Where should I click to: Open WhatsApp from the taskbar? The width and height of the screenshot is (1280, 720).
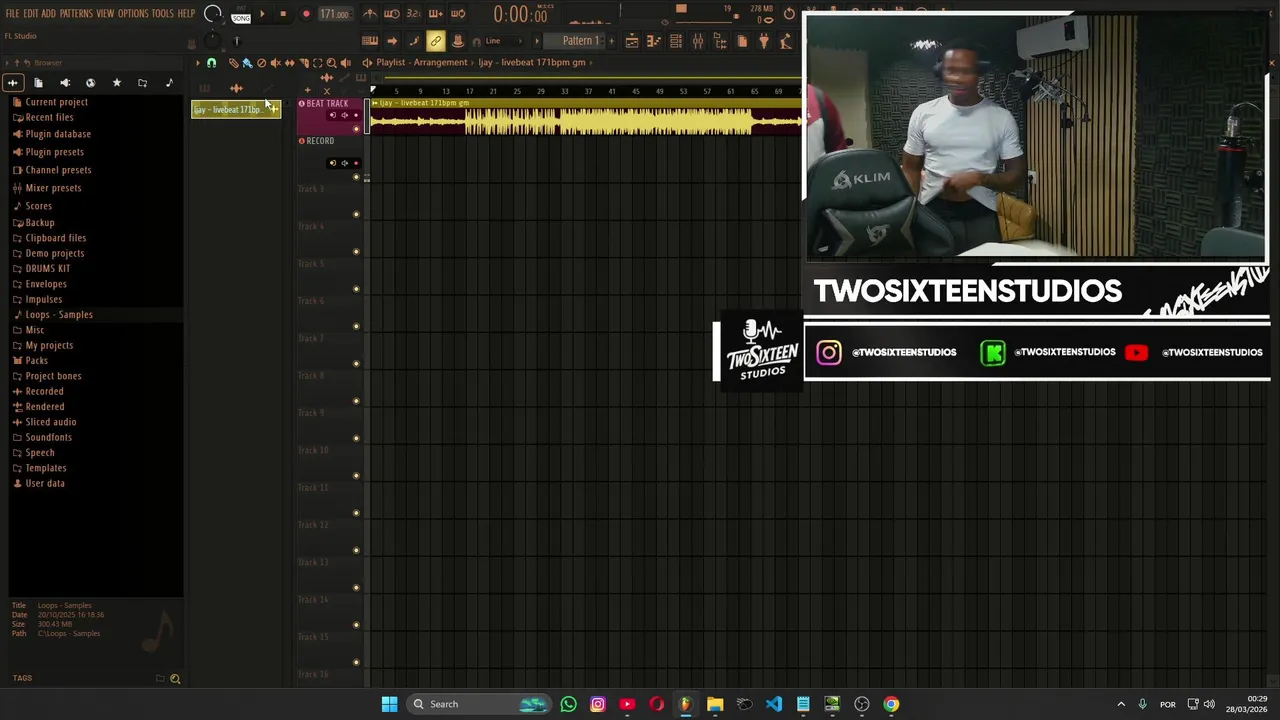pyautogui.click(x=568, y=704)
